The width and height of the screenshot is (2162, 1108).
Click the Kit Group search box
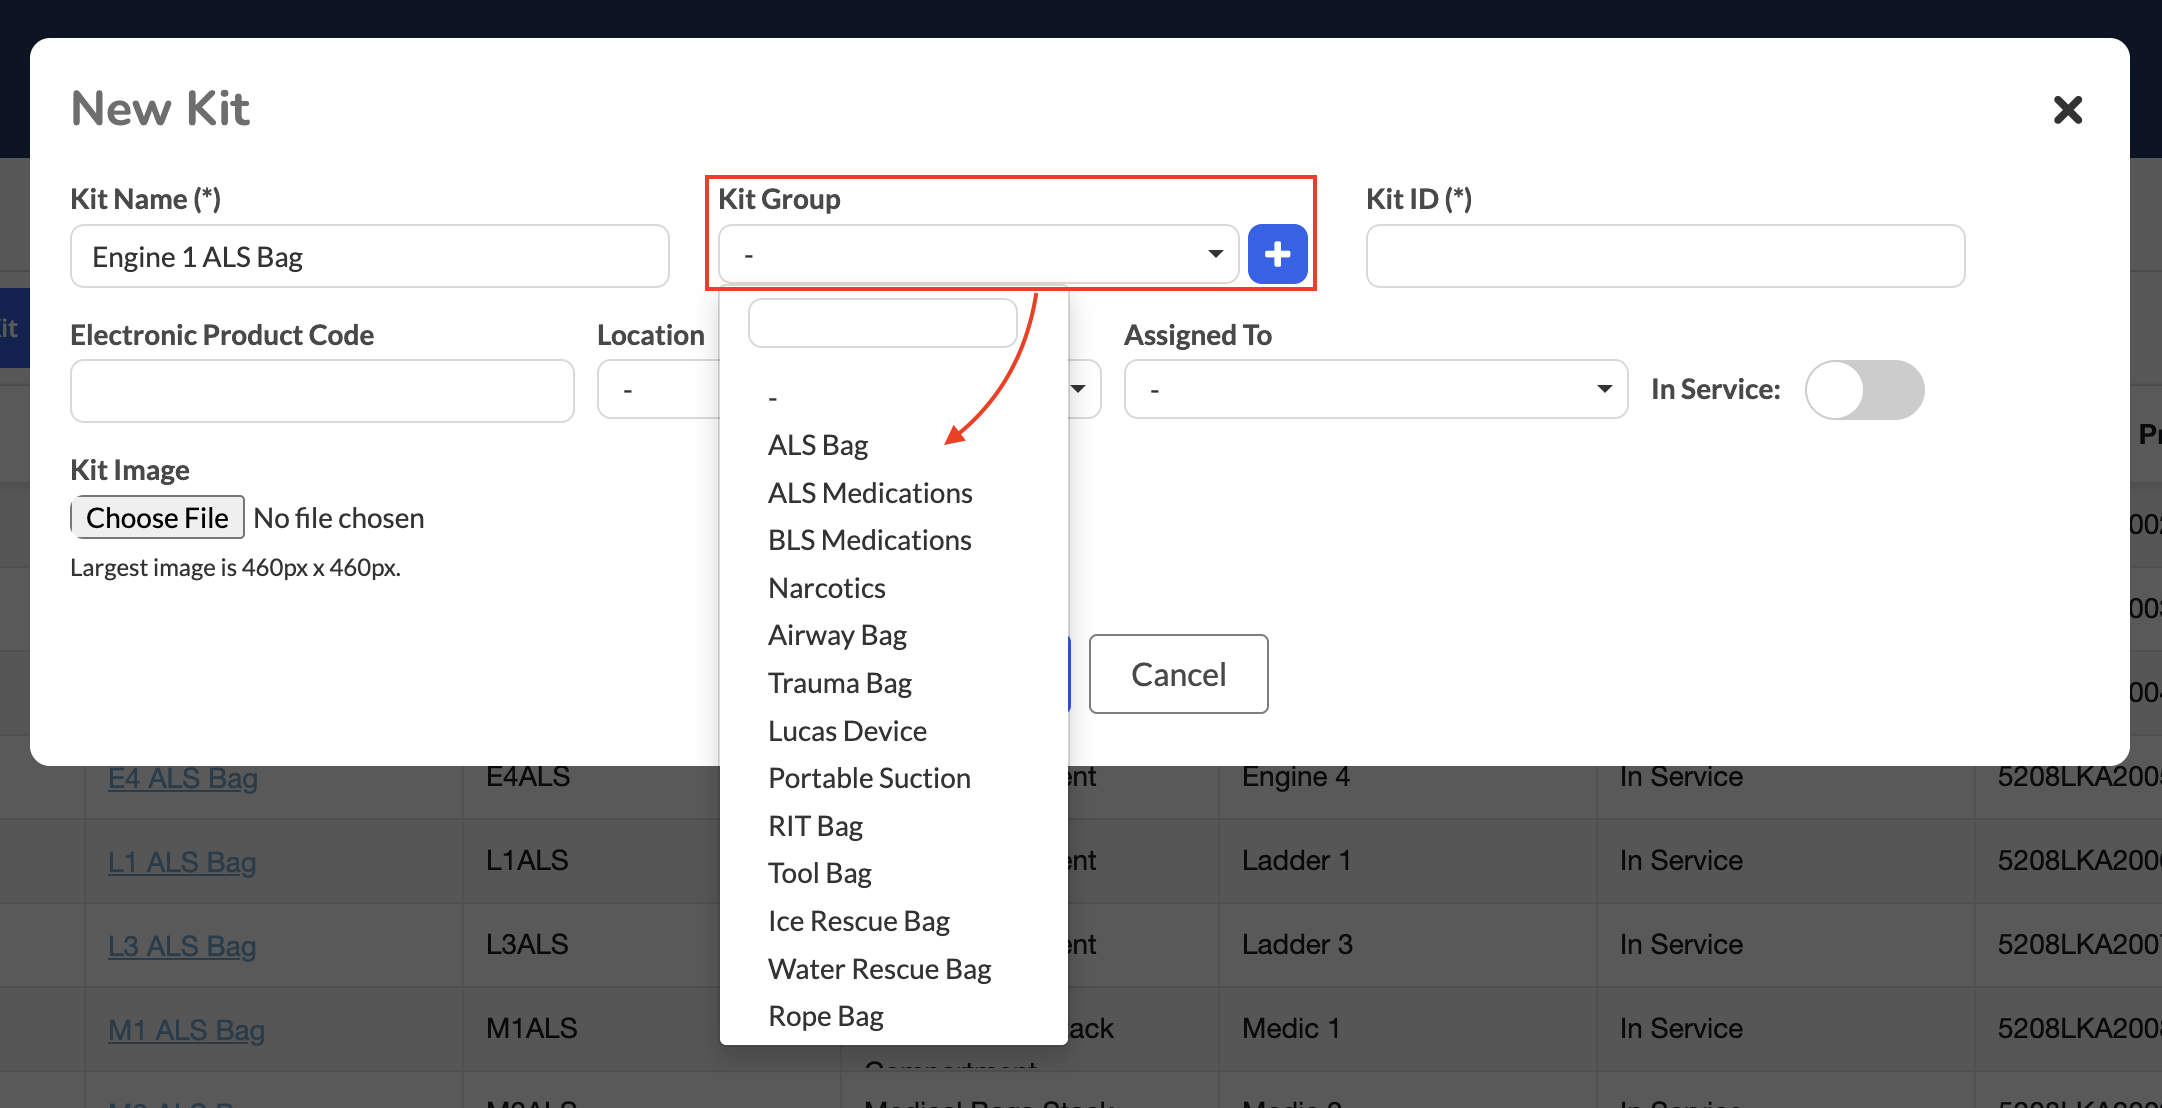coord(883,323)
